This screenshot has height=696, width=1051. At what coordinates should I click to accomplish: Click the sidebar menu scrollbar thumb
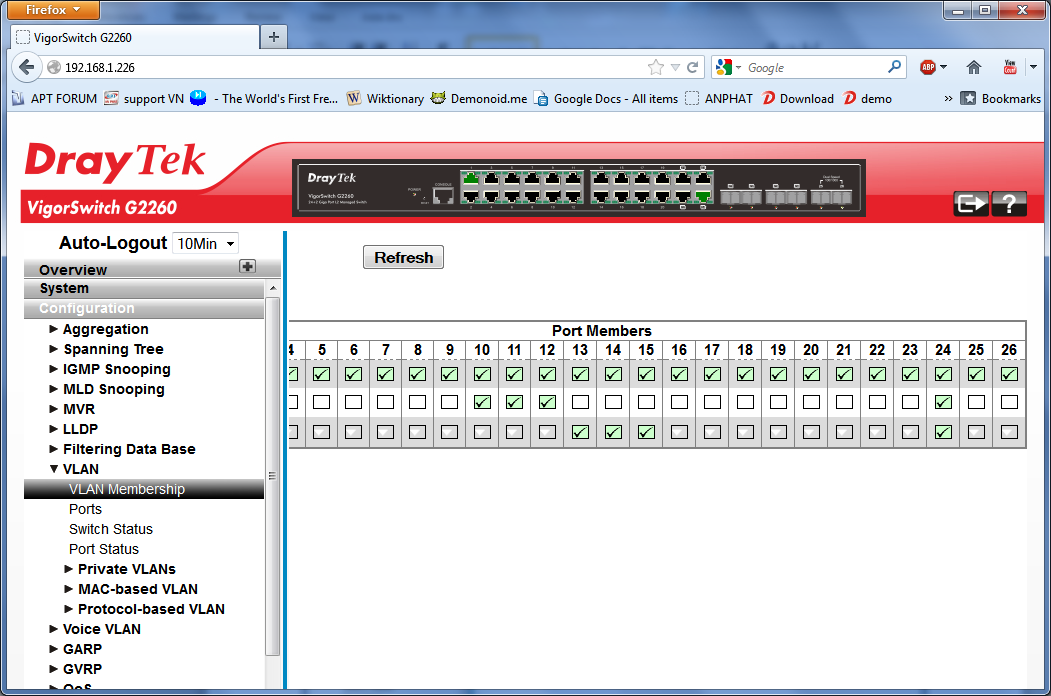point(272,476)
